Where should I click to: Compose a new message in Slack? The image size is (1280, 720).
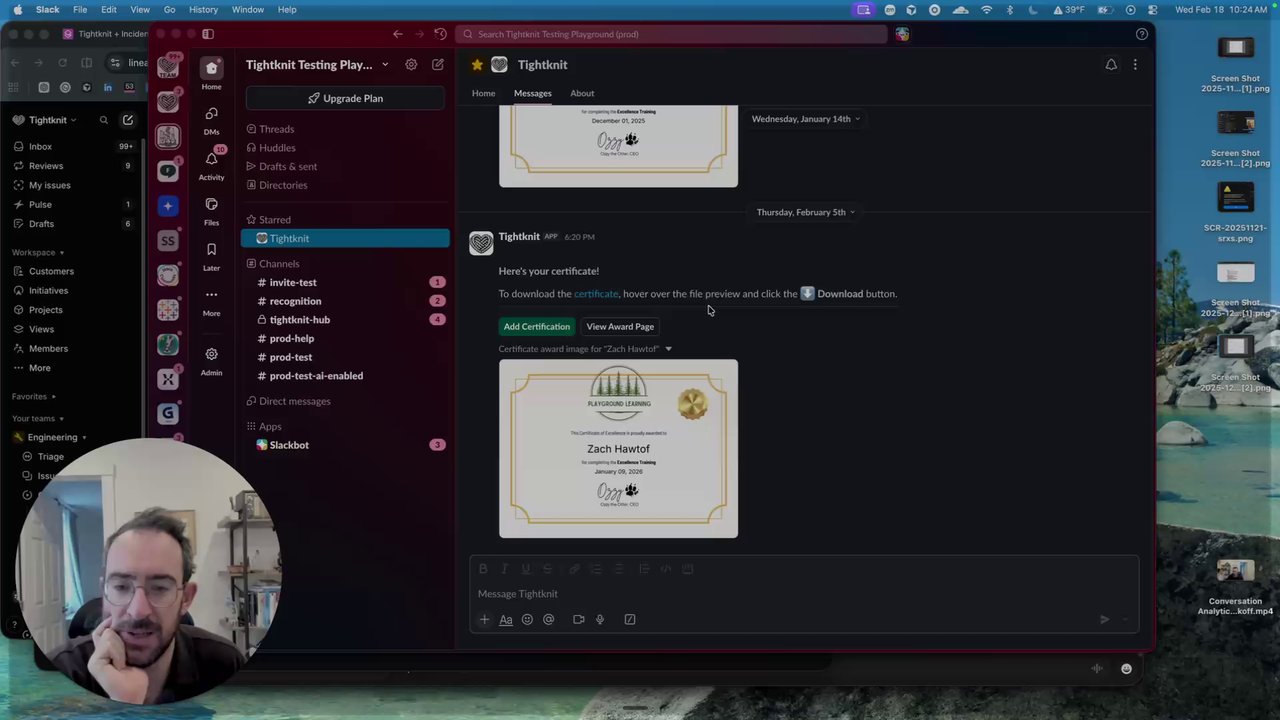coord(438,64)
